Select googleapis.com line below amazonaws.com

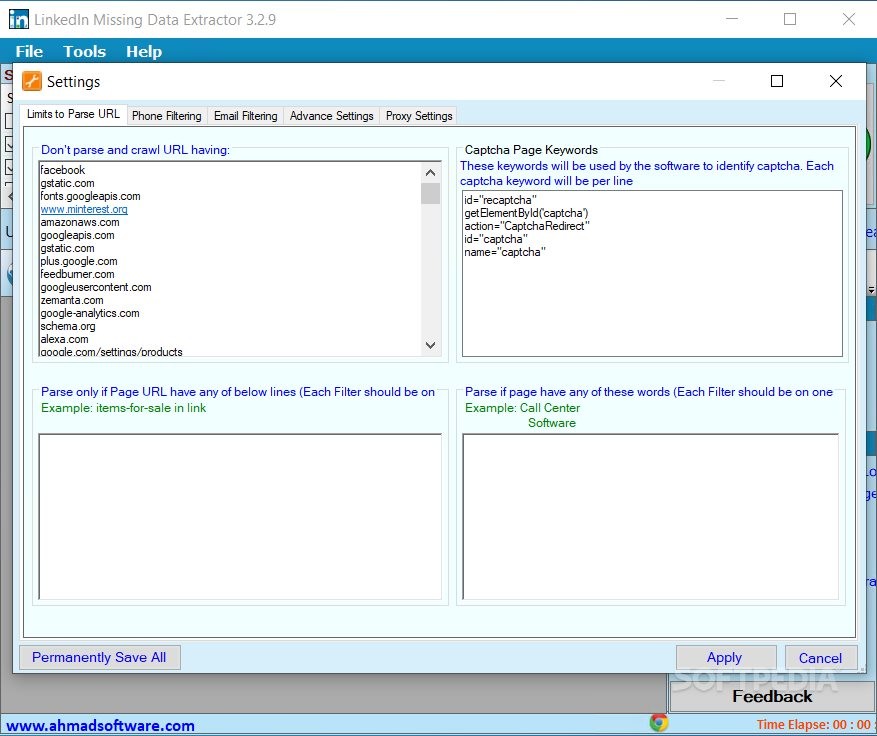point(77,235)
